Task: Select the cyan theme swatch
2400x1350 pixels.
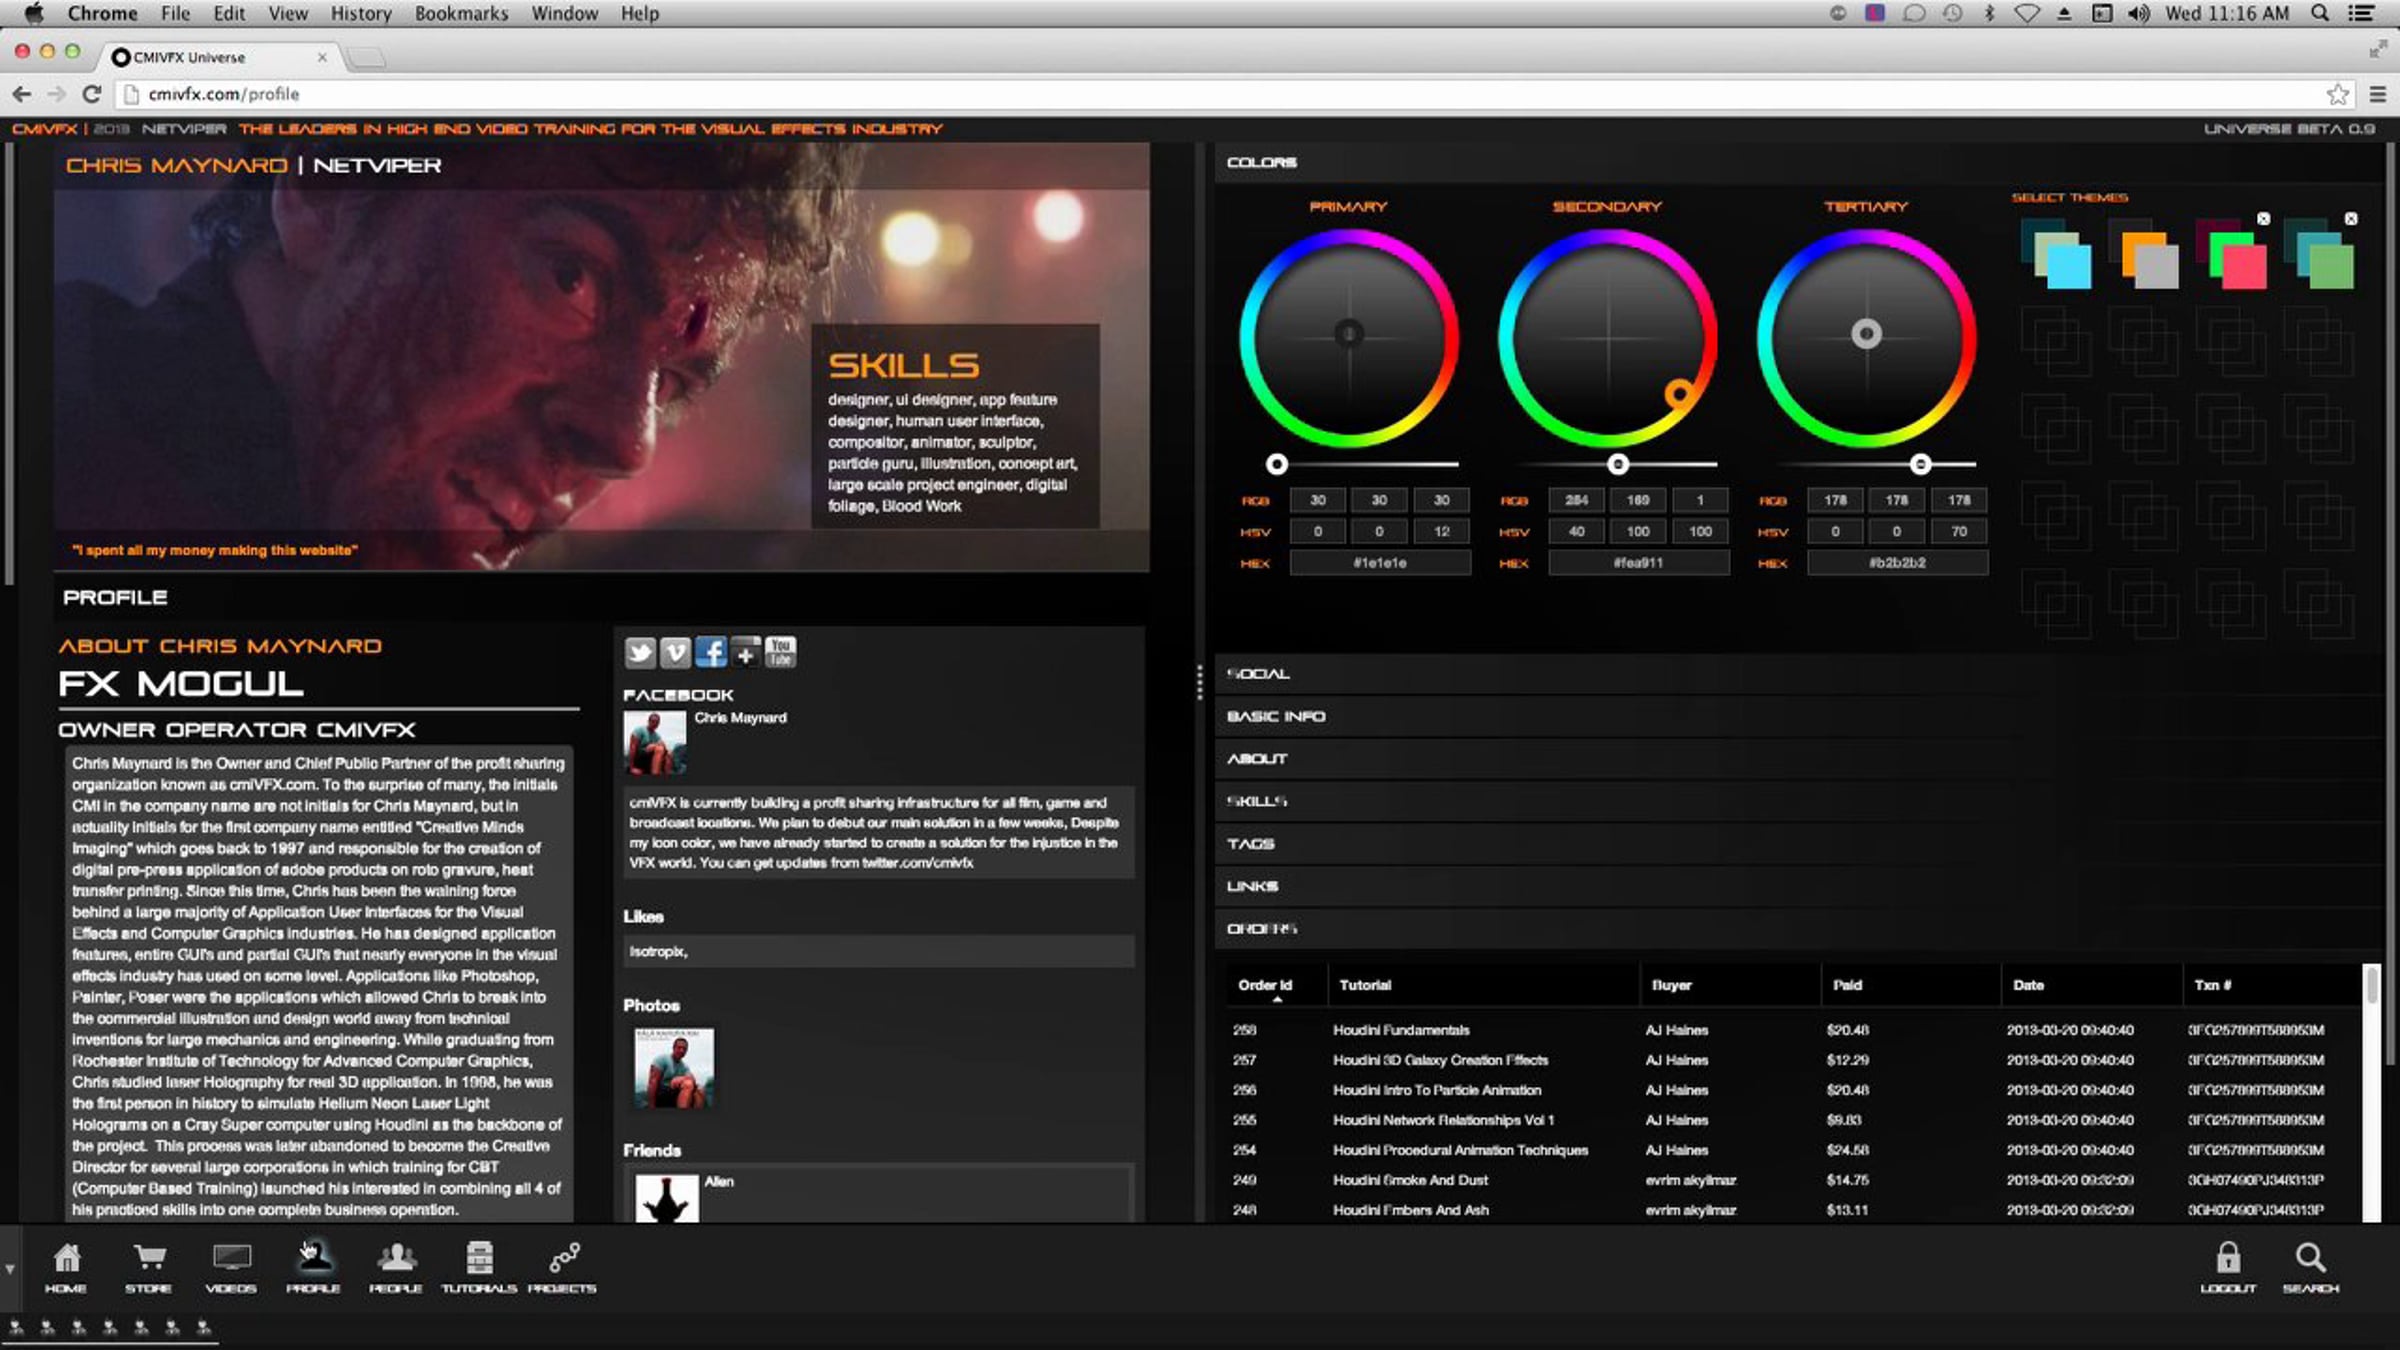Action: pos(2057,255)
